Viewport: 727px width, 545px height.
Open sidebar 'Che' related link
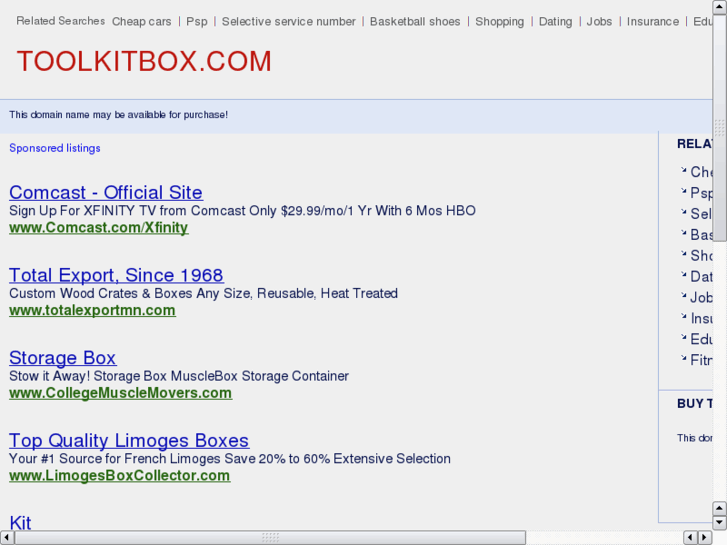(x=701, y=172)
